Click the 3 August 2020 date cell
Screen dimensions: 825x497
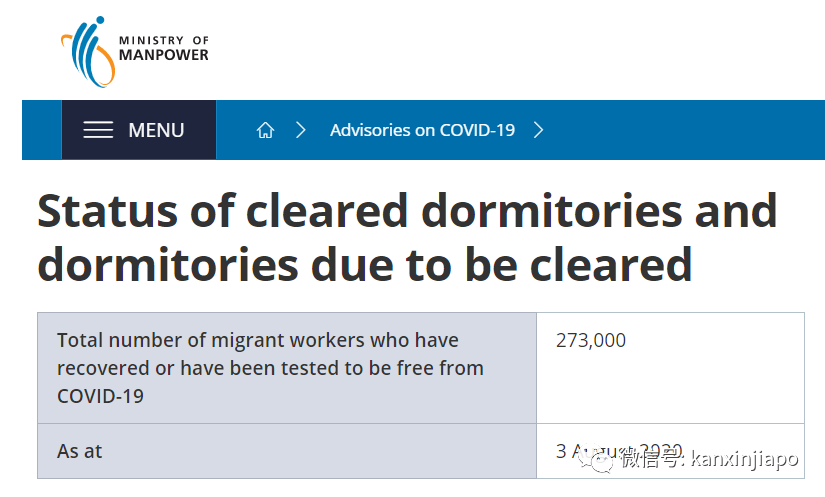(x=620, y=450)
